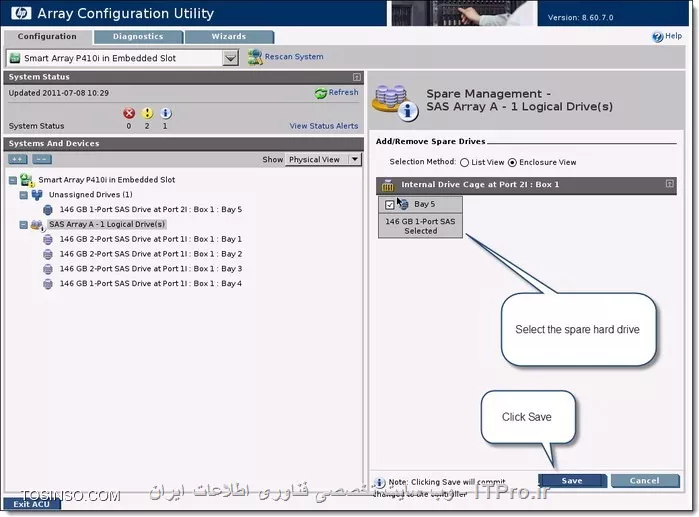
Task: Click the Smart Array controller icon in combo box
Action: click(x=15, y=58)
